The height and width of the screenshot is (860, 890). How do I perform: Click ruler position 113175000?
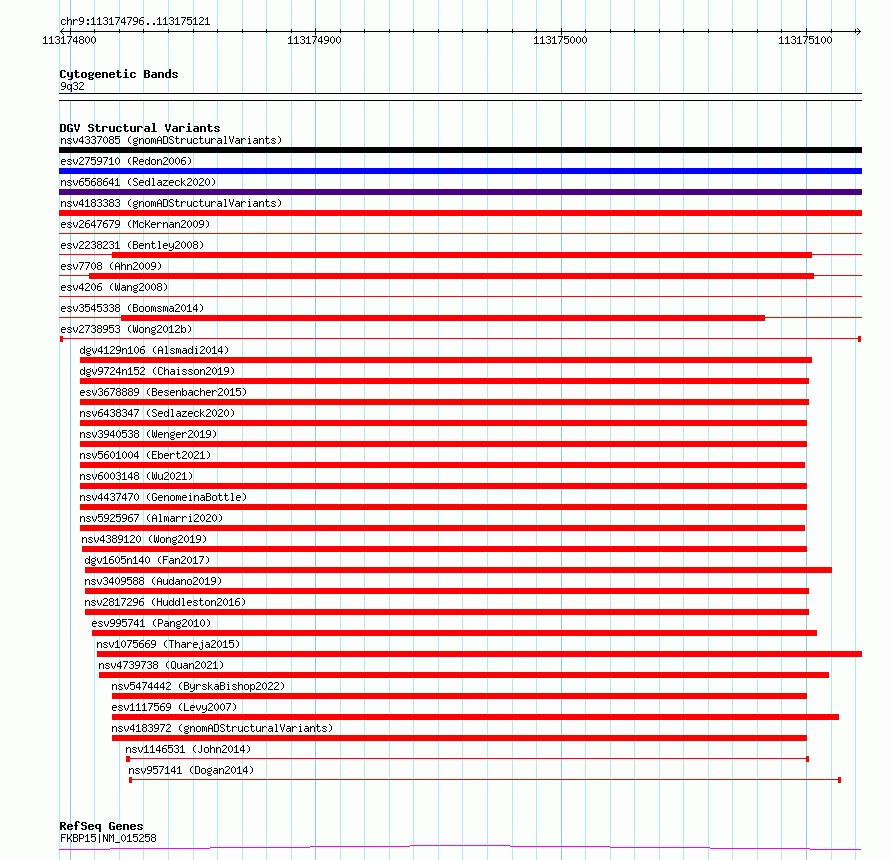[x=560, y=40]
